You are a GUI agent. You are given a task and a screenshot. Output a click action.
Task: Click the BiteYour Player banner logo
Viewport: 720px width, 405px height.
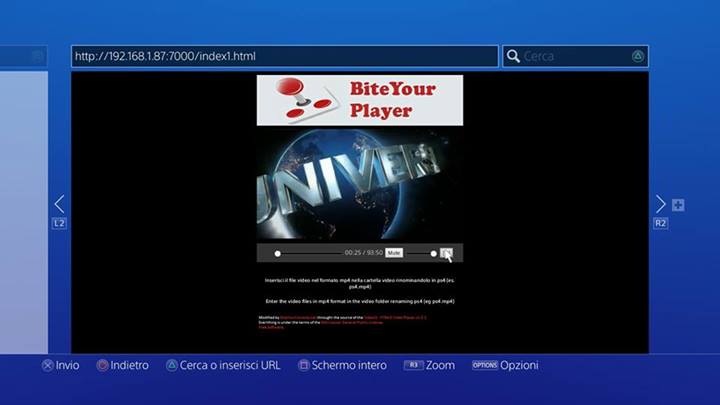click(x=360, y=100)
